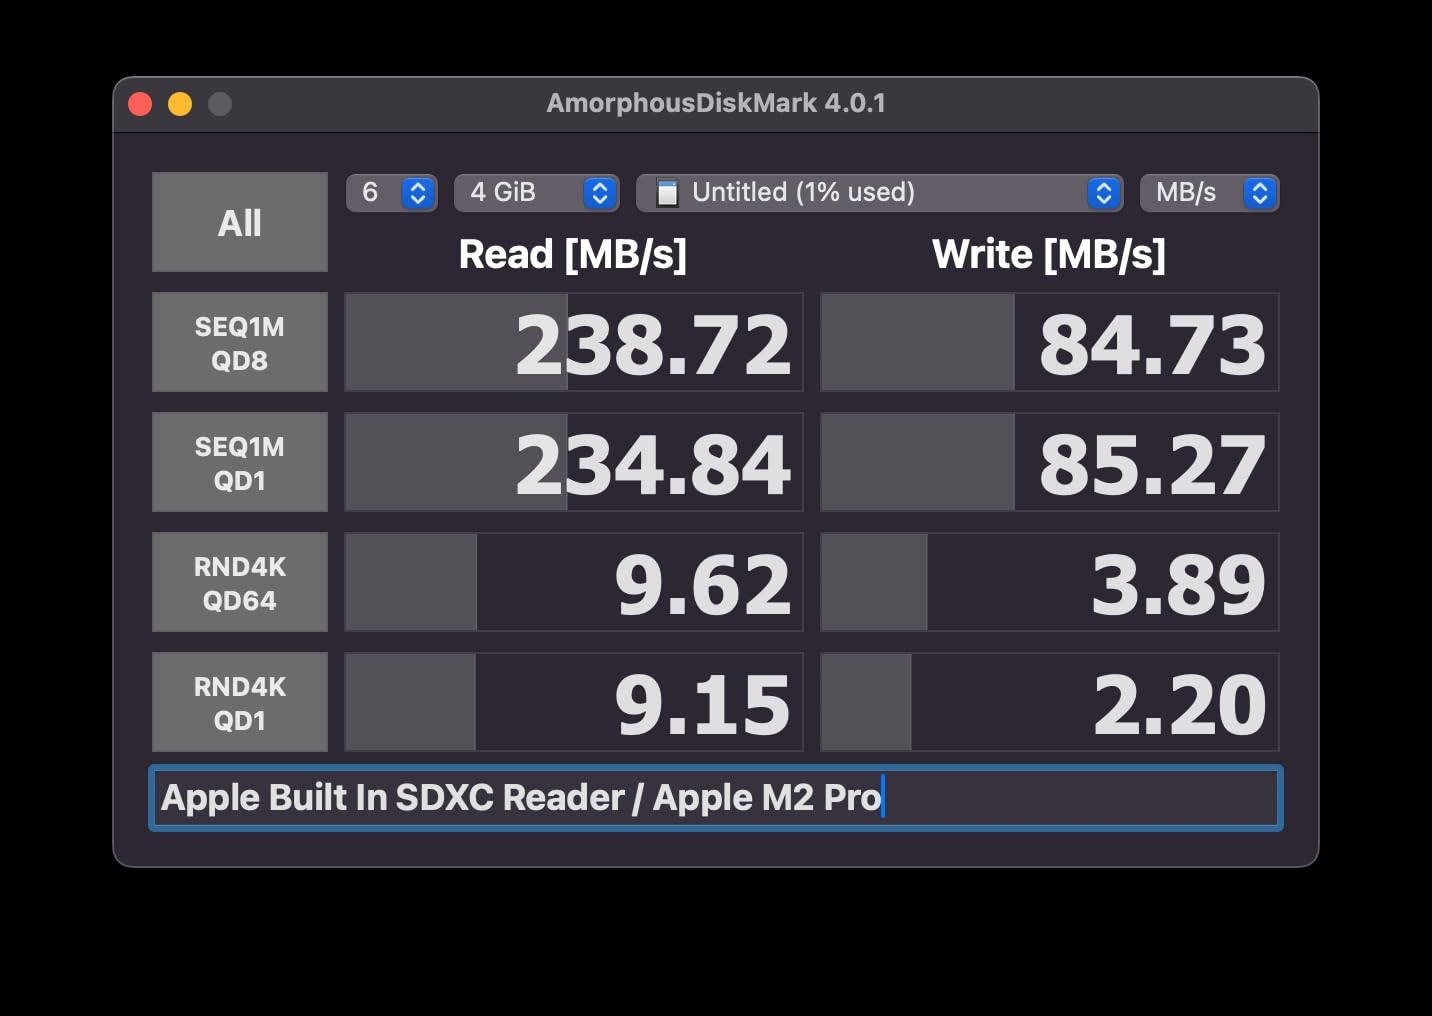This screenshot has width=1432, height=1016.
Task: Click the blue stepper arrows next to 6
Action: pos(418,193)
